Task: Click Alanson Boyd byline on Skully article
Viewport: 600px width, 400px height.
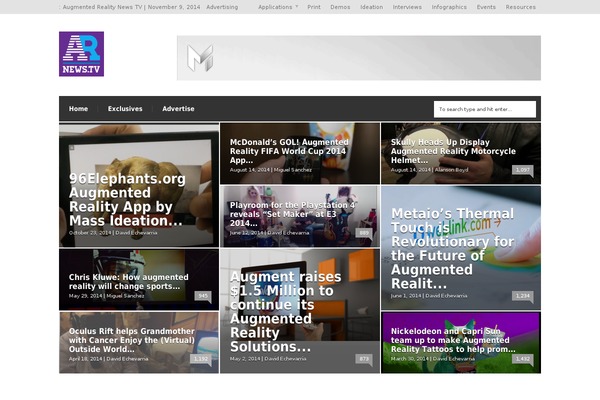Action: pyautogui.click(x=451, y=170)
